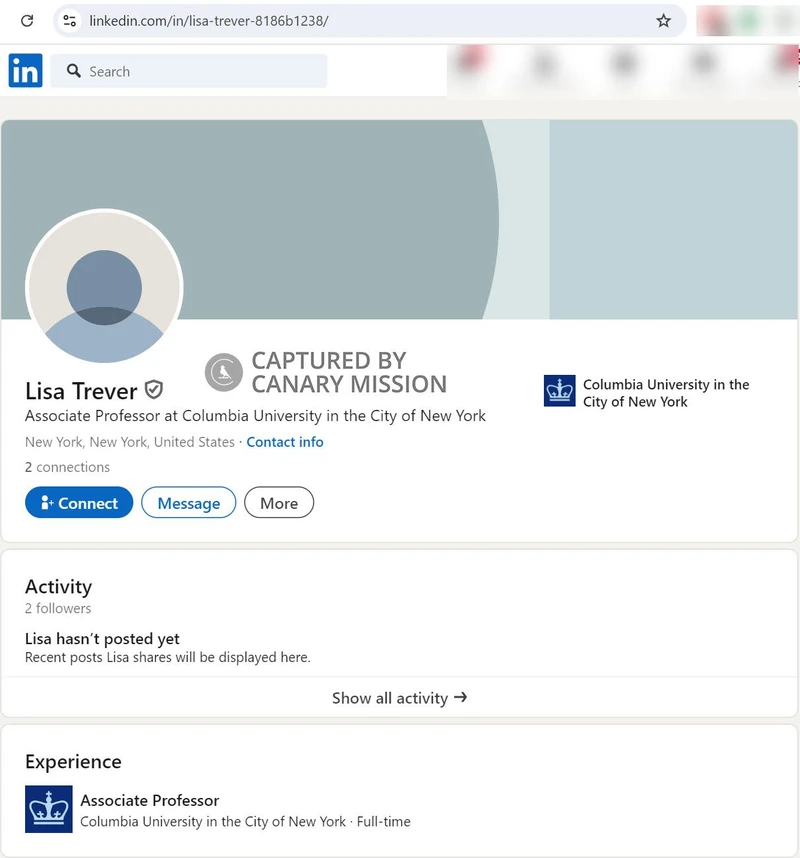Click the Columbia University crown logo beside the profile
The image size is (800, 858).
click(x=560, y=391)
